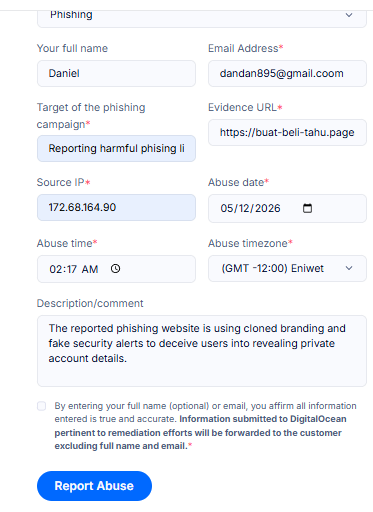Viewport: 373px width, 512px height.
Task: Focus the Your full name field
Action: [116, 73]
